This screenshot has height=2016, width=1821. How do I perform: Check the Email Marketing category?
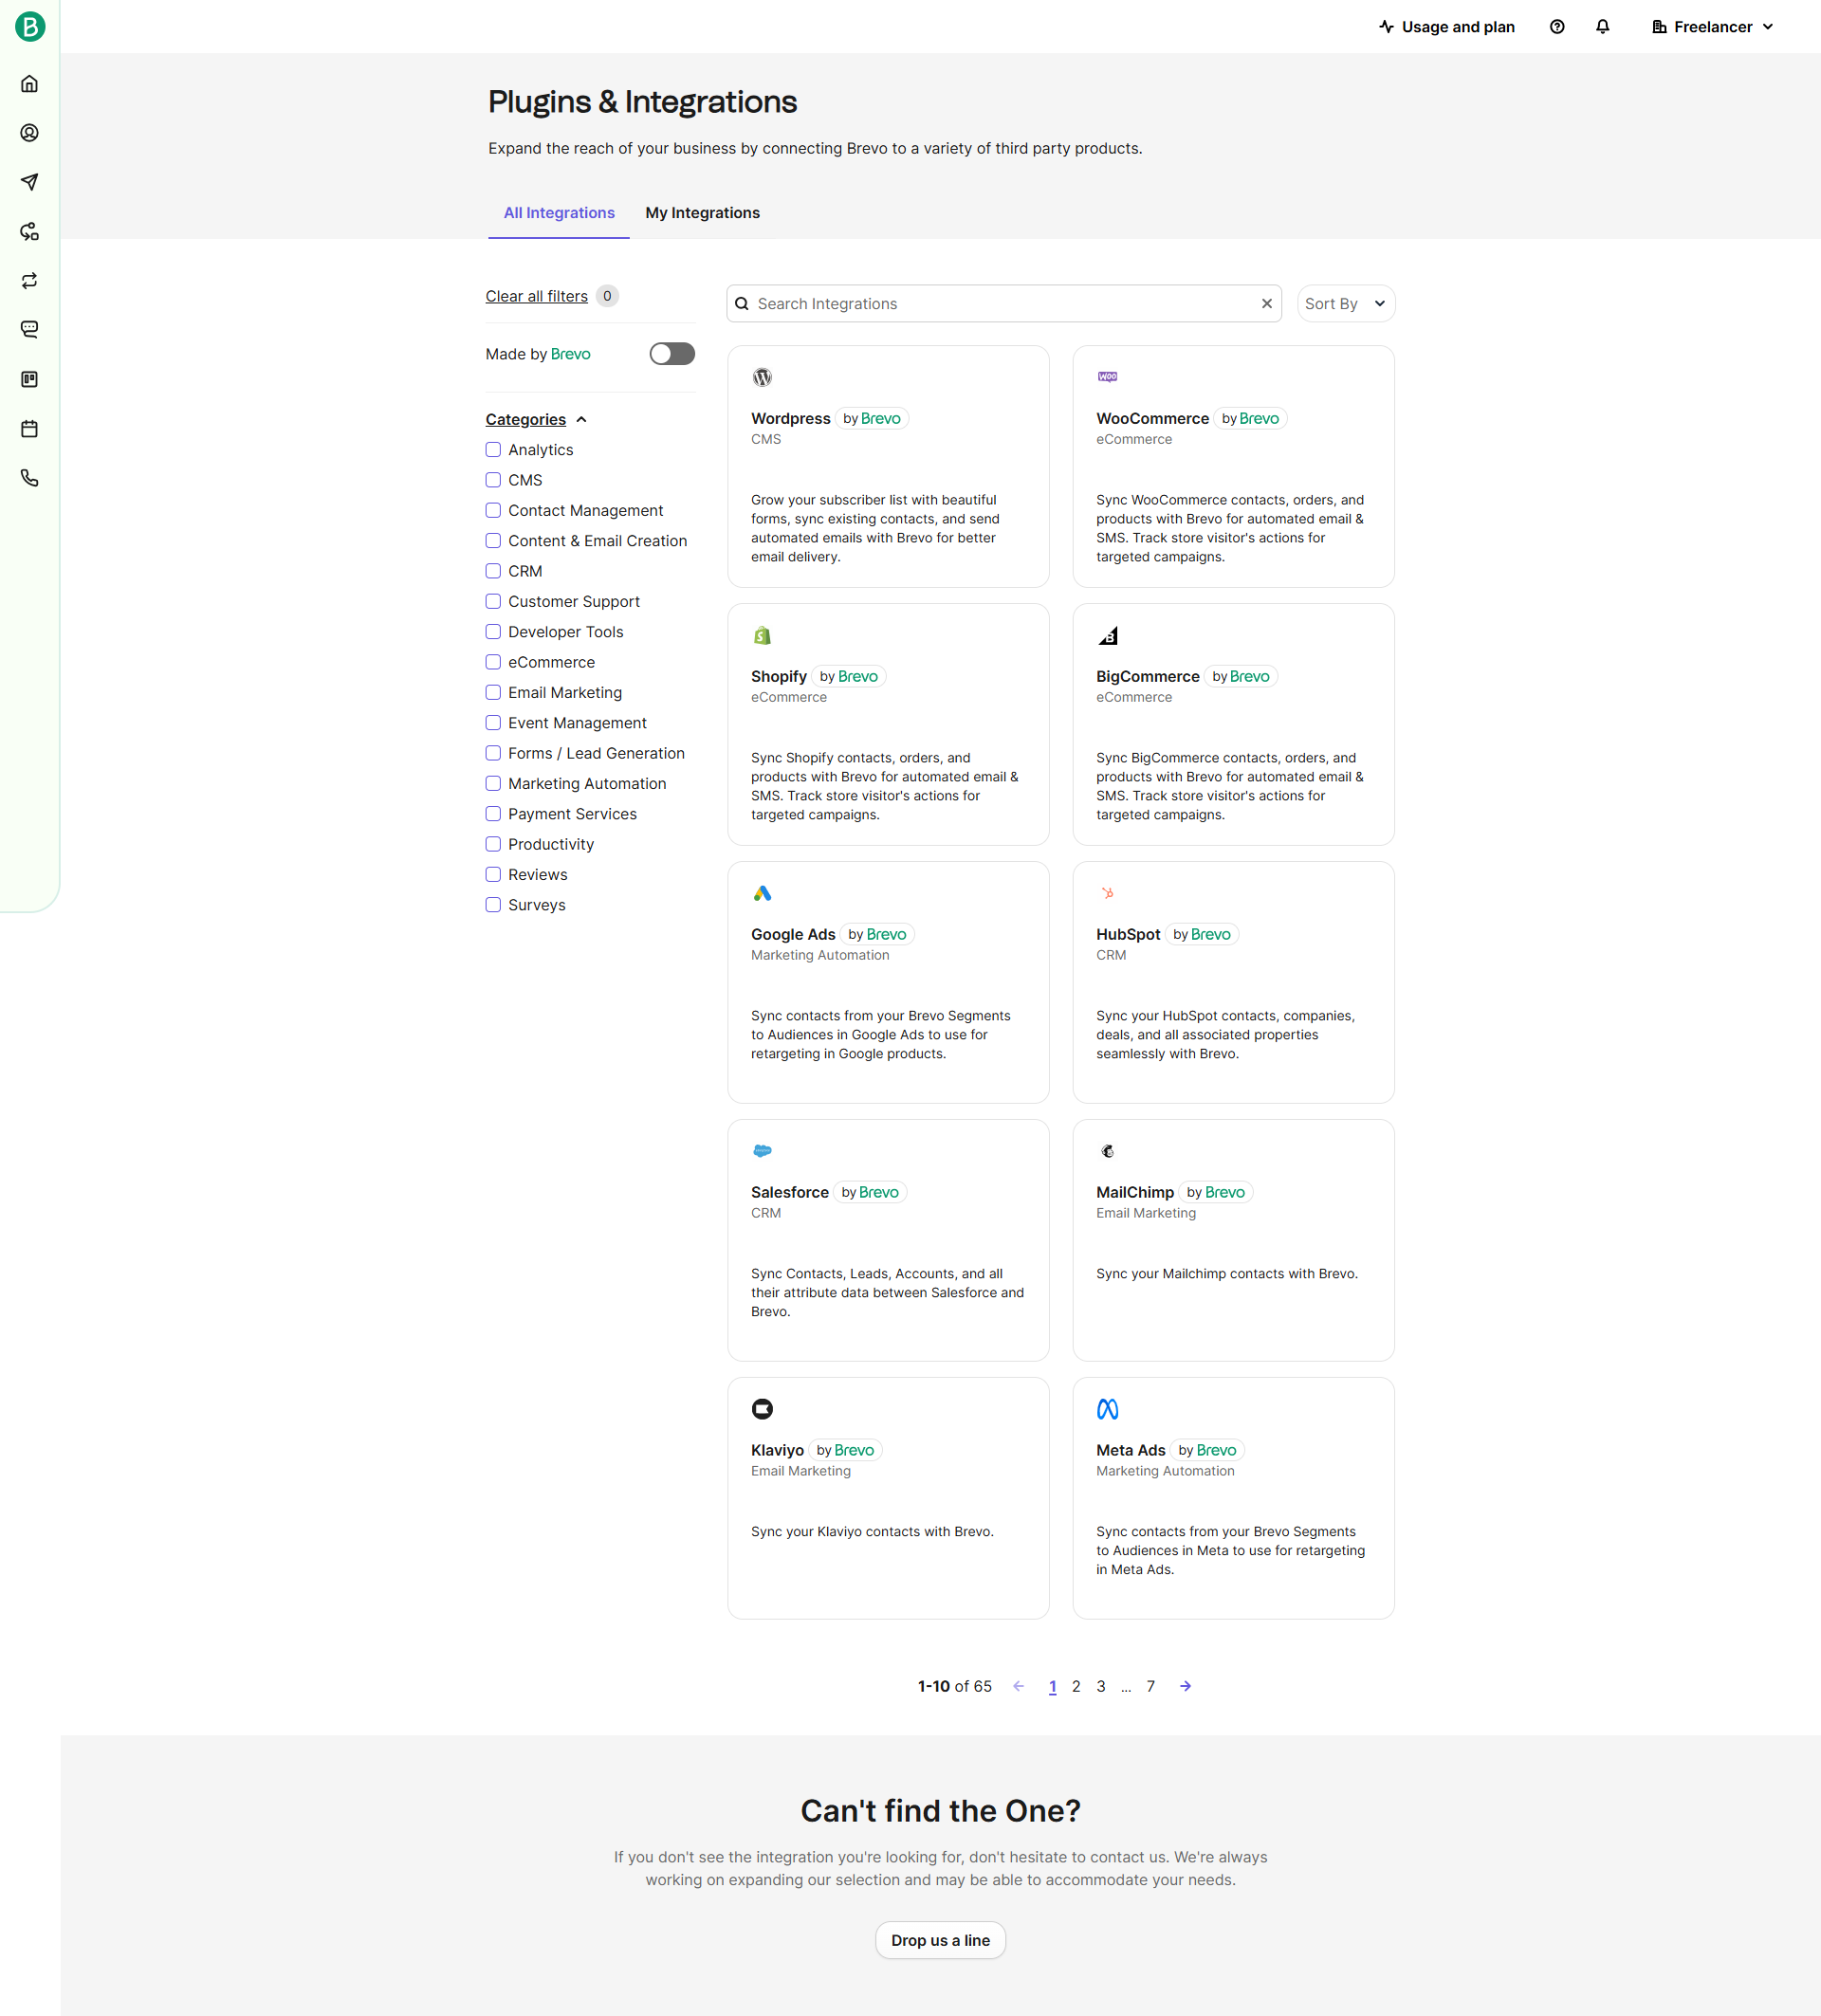pos(493,692)
